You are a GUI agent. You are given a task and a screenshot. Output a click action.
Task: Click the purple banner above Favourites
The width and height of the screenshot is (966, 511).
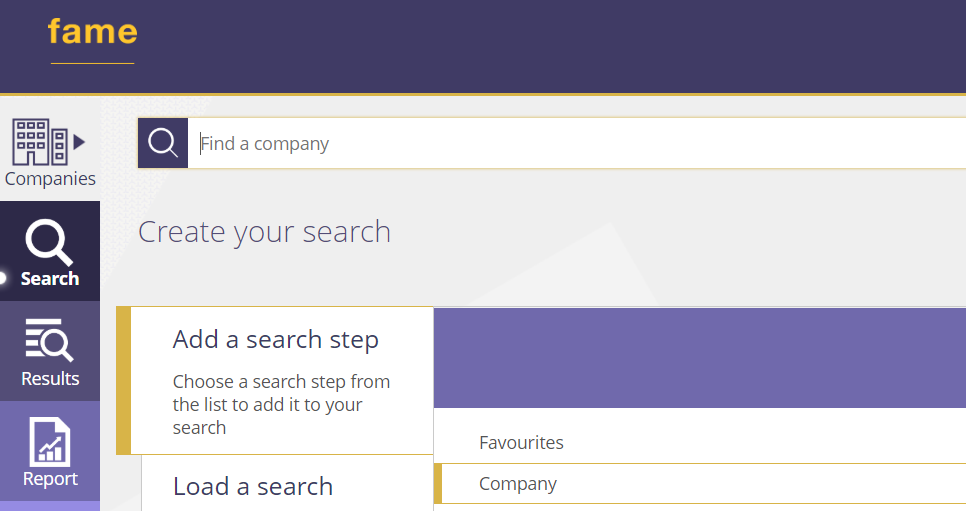(698, 357)
